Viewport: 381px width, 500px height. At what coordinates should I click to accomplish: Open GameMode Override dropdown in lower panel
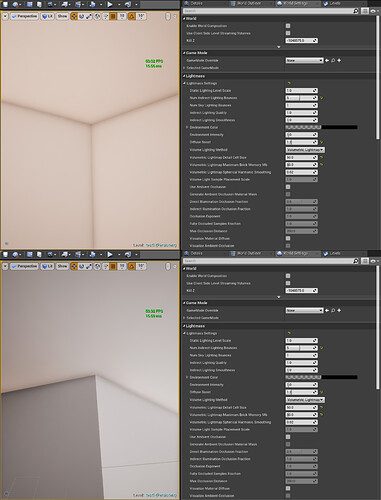(x=304, y=310)
